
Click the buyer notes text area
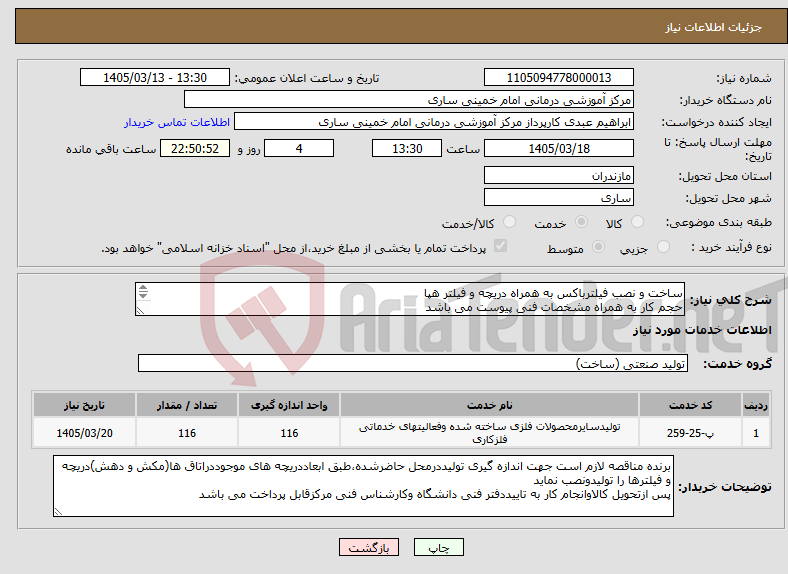[363, 486]
